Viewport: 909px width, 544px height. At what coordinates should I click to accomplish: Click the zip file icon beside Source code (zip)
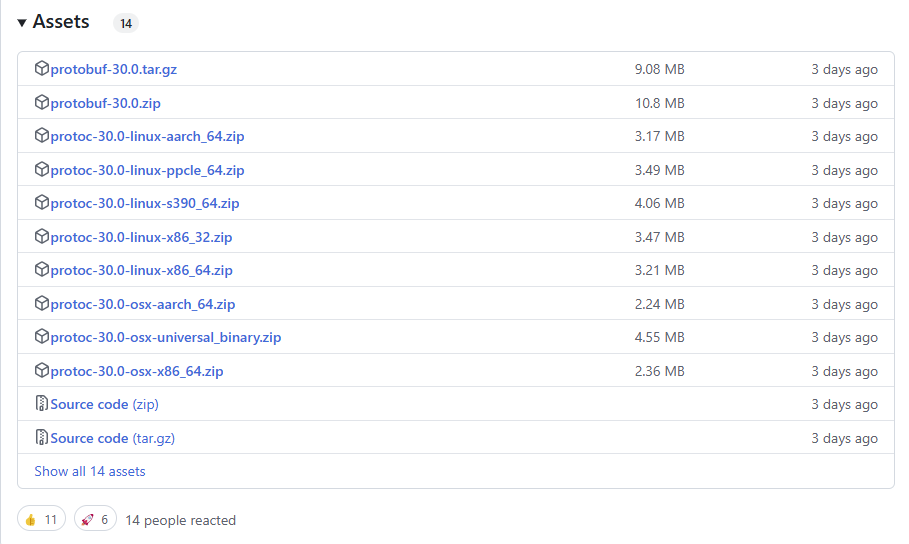tap(42, 403)
